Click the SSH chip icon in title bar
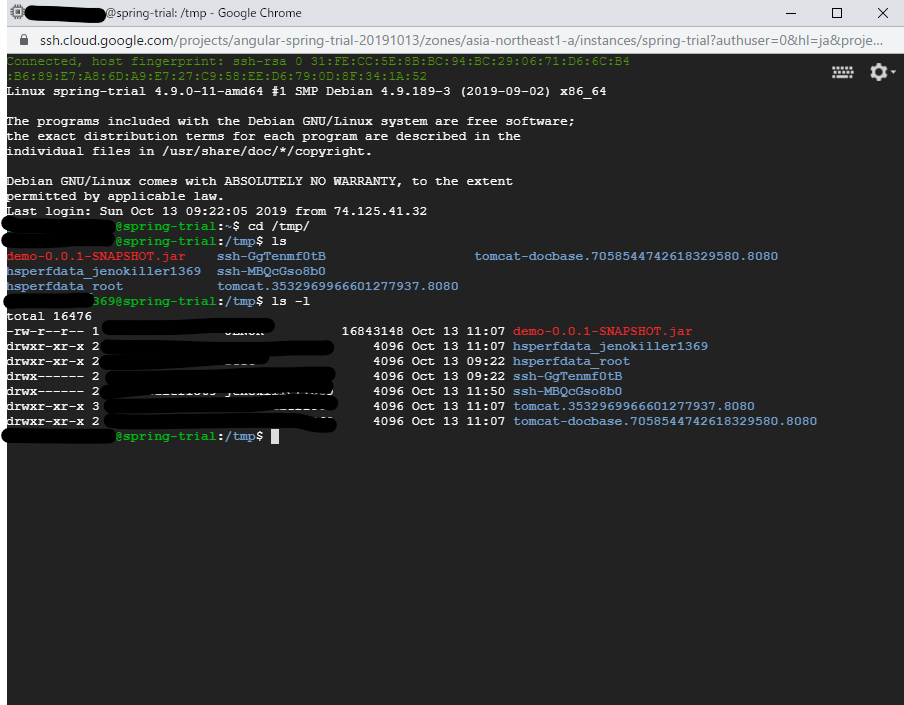This screenshot has height=705, width=904. tap(18, 12)
